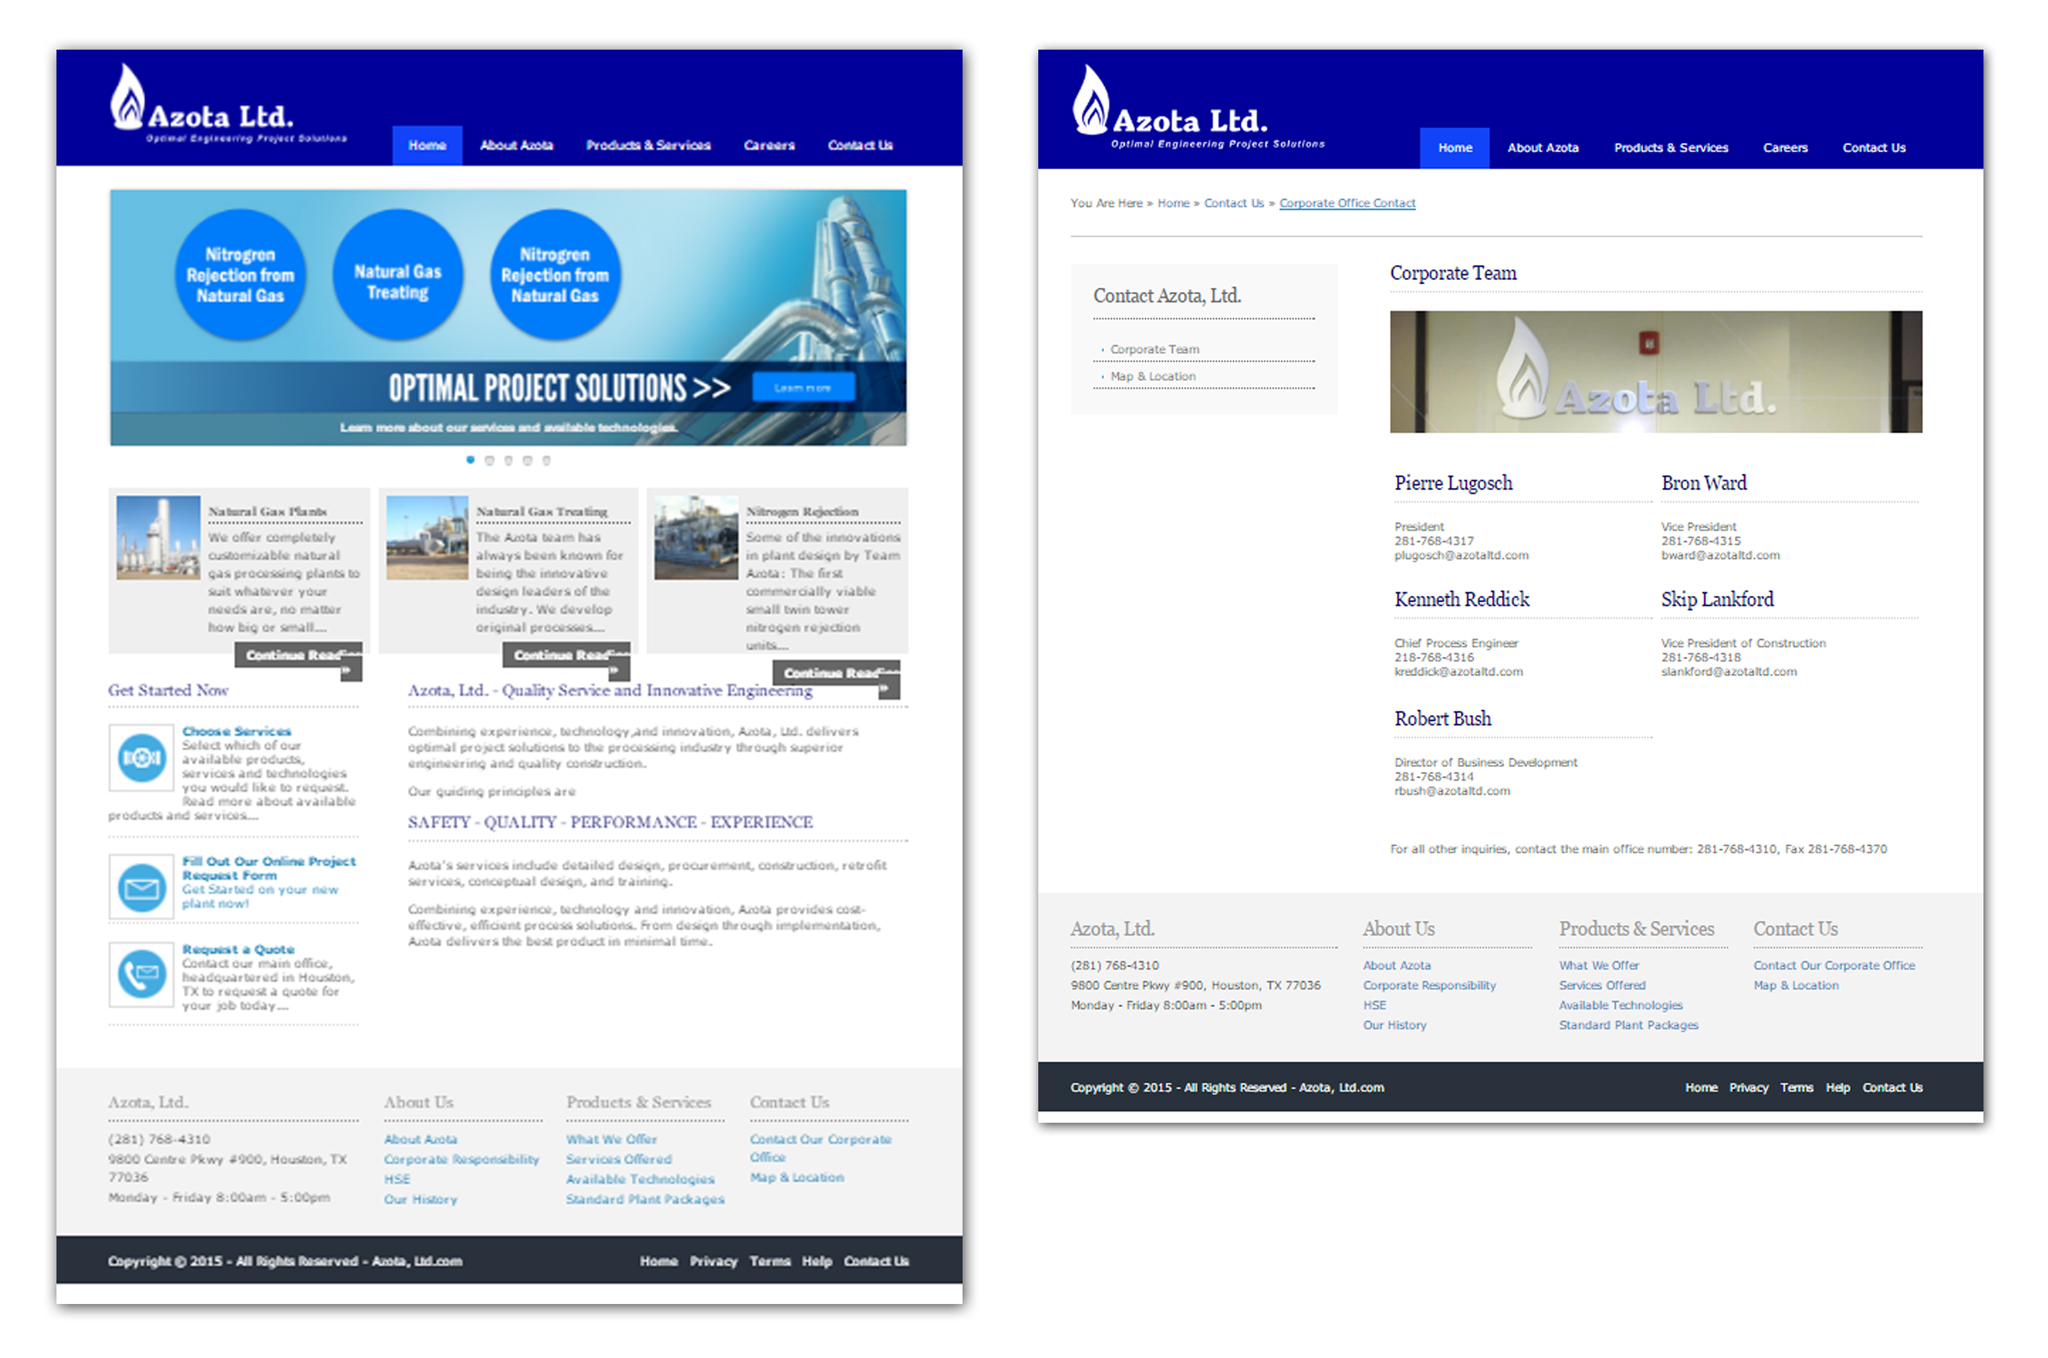Screen dimensions: 2048x1358
Task: Open Careers menu on contact page
Action: point(1784,148)
